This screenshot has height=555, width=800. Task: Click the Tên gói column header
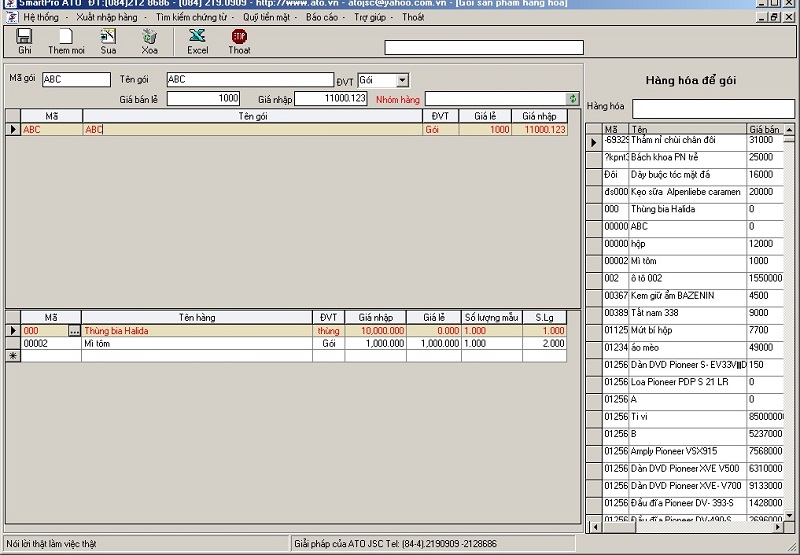click(253, 116)
